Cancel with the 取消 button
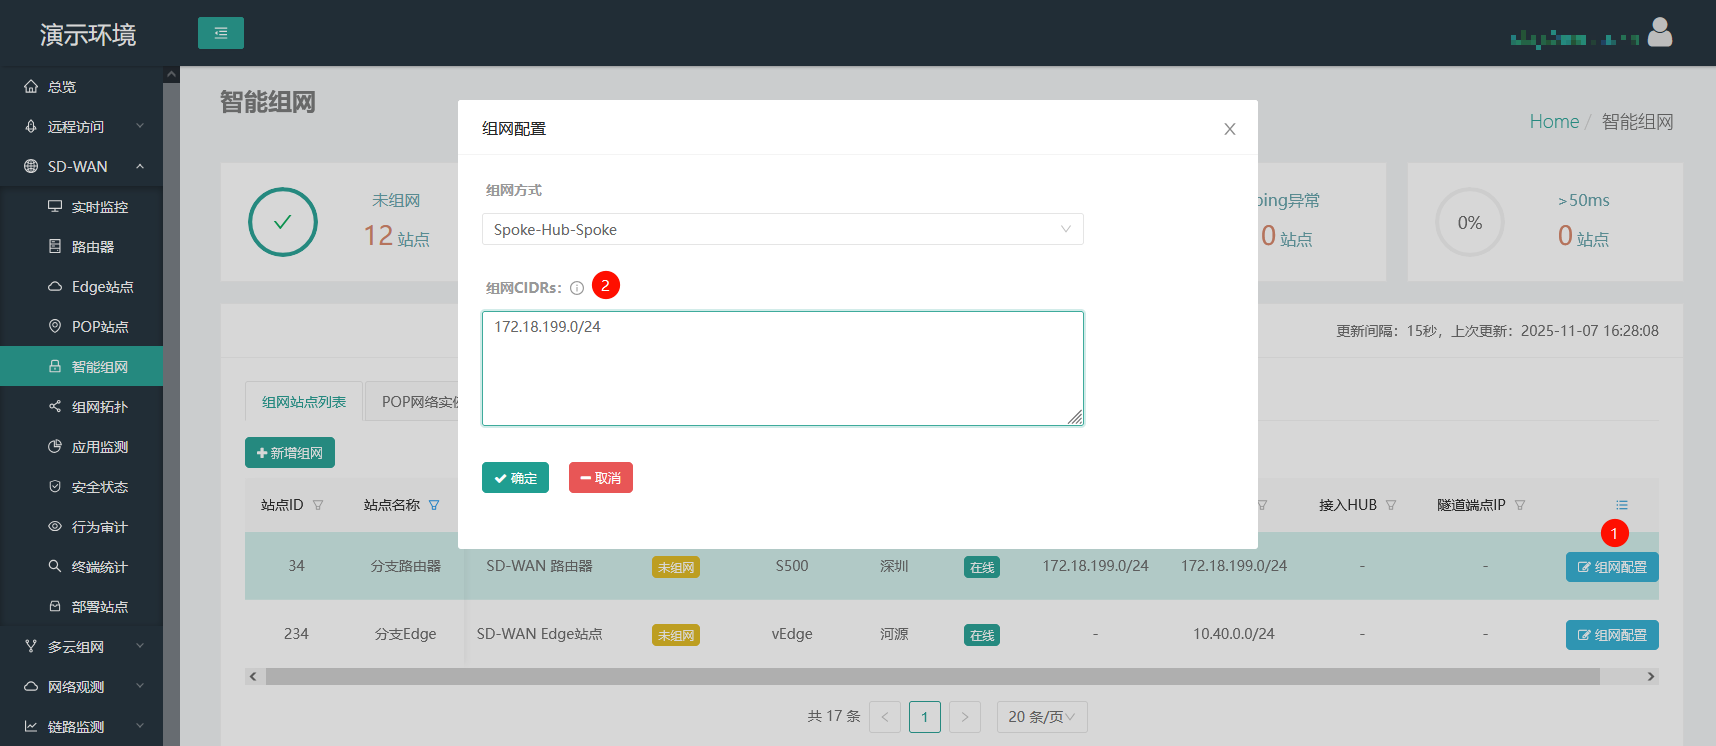 click(x=601, y=478)
